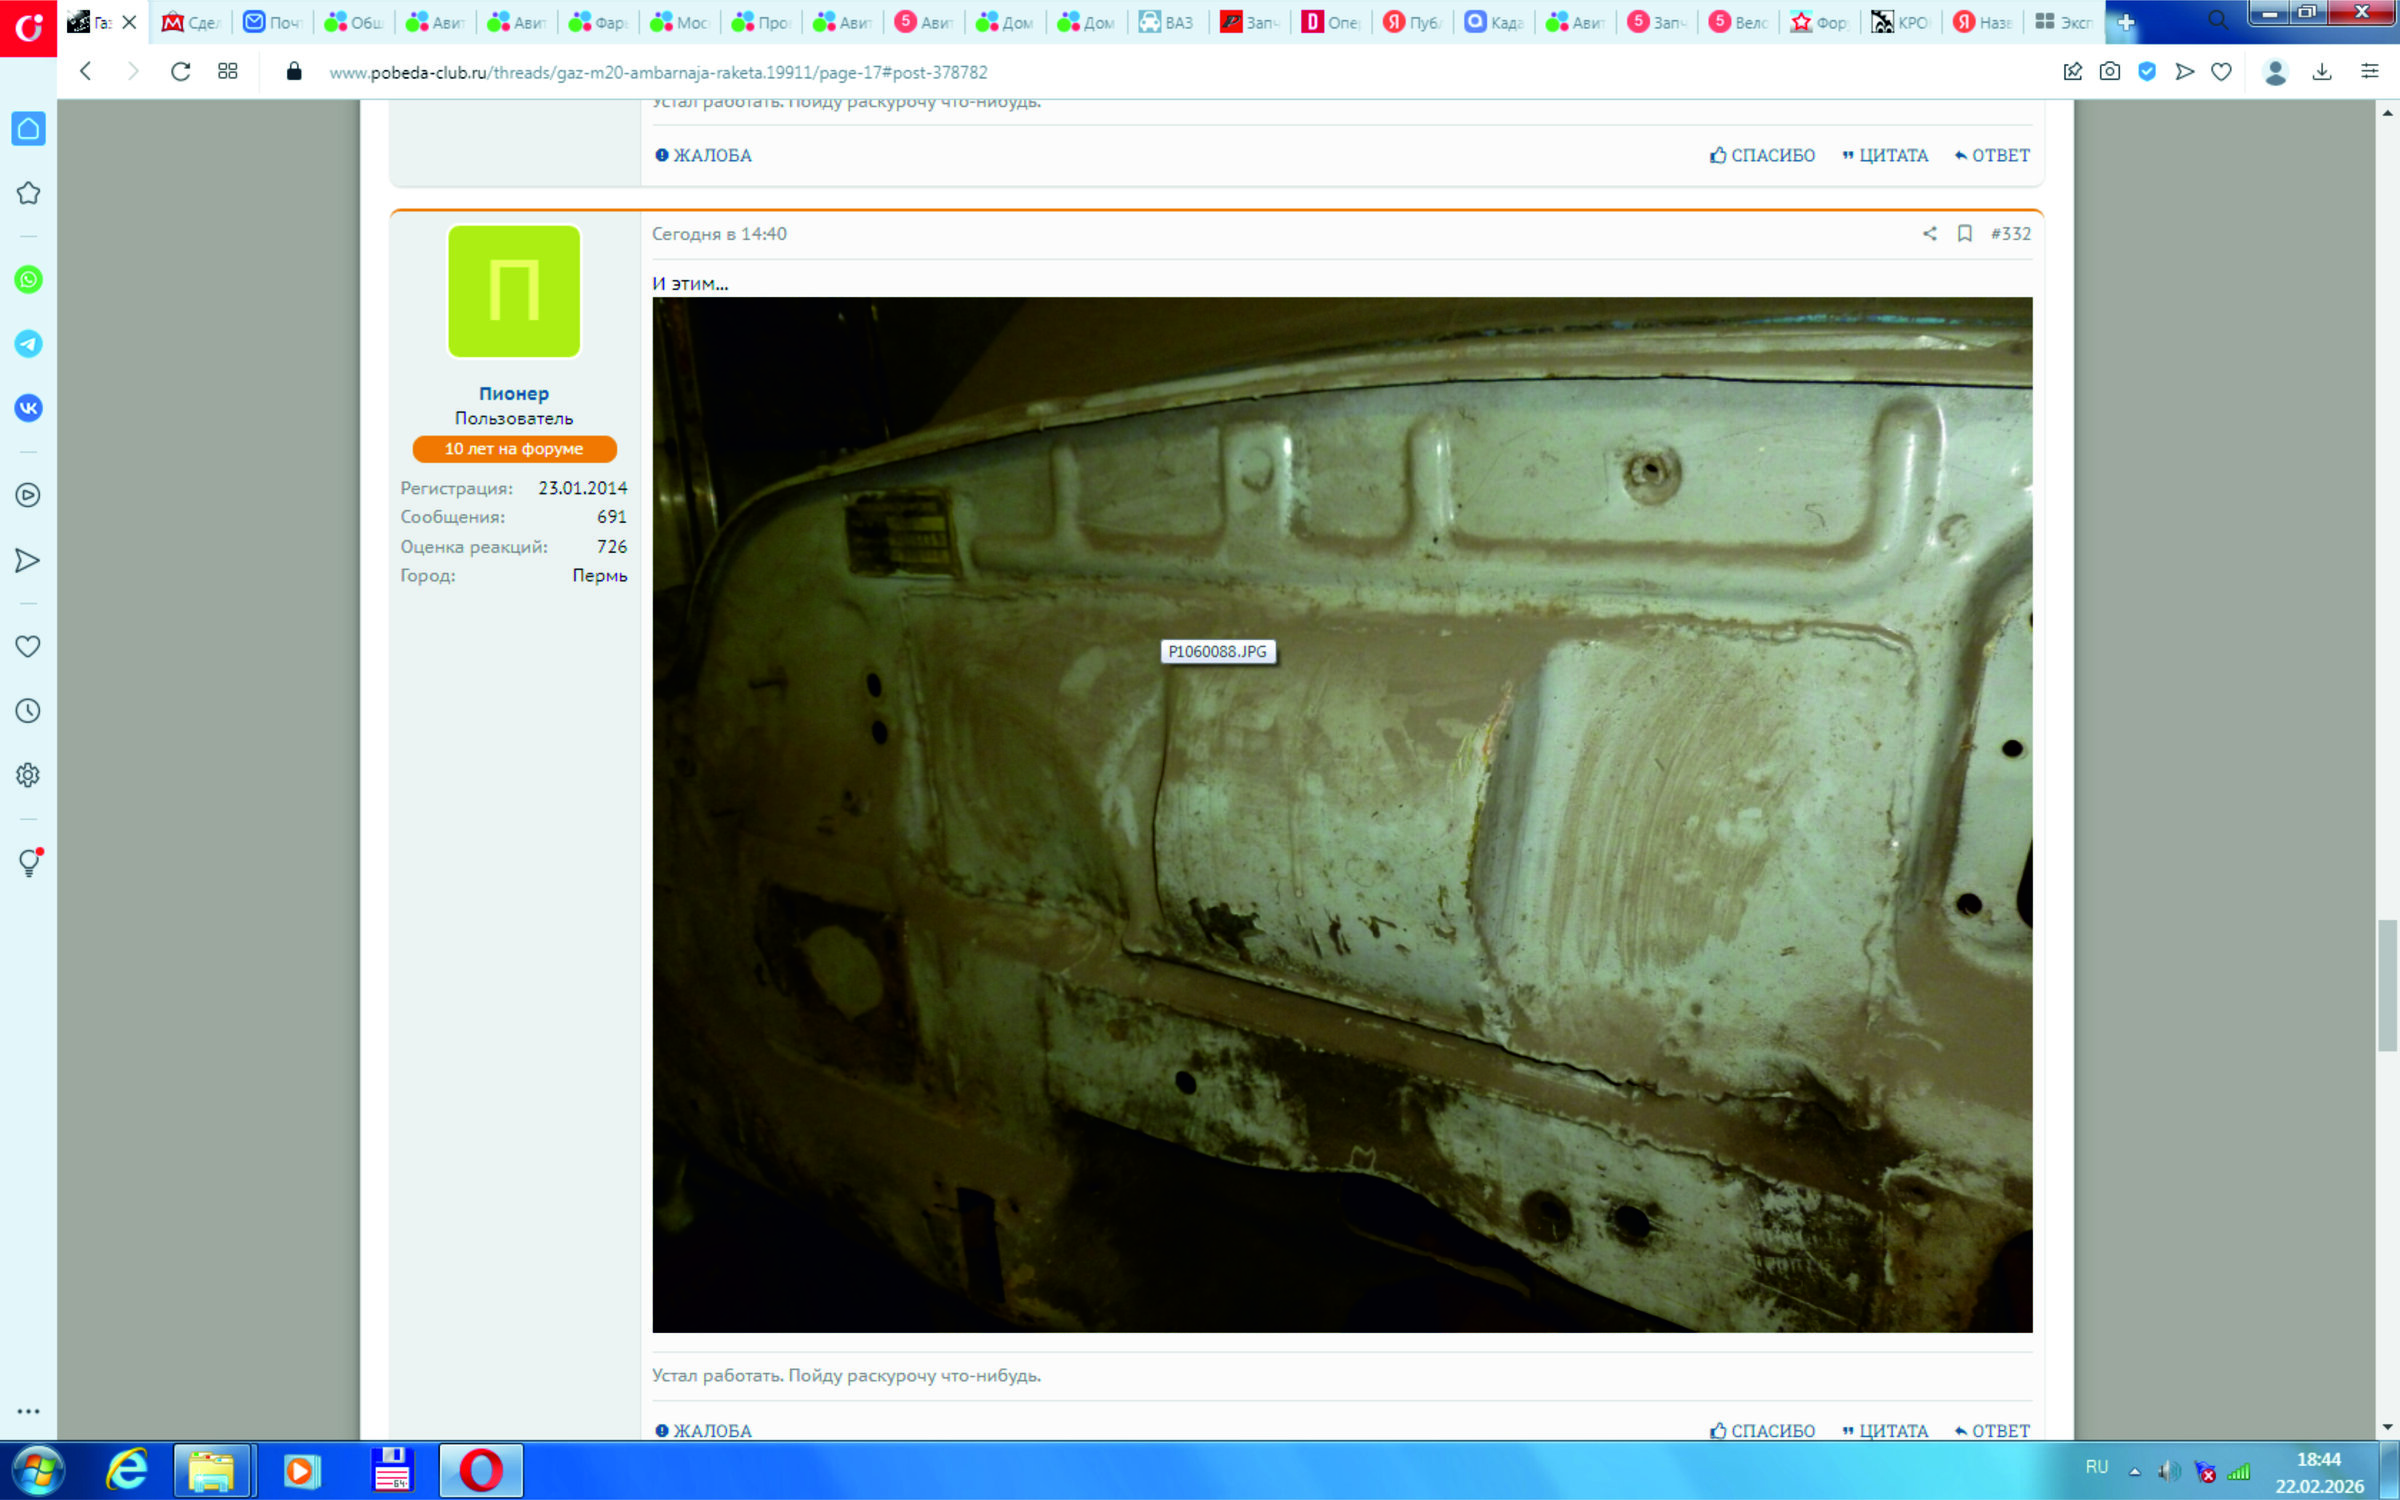Expand sidebar three-dots menu
Image resolution: width=2400 pixels, height=1500 pixels.
(x=28, y=1411)
